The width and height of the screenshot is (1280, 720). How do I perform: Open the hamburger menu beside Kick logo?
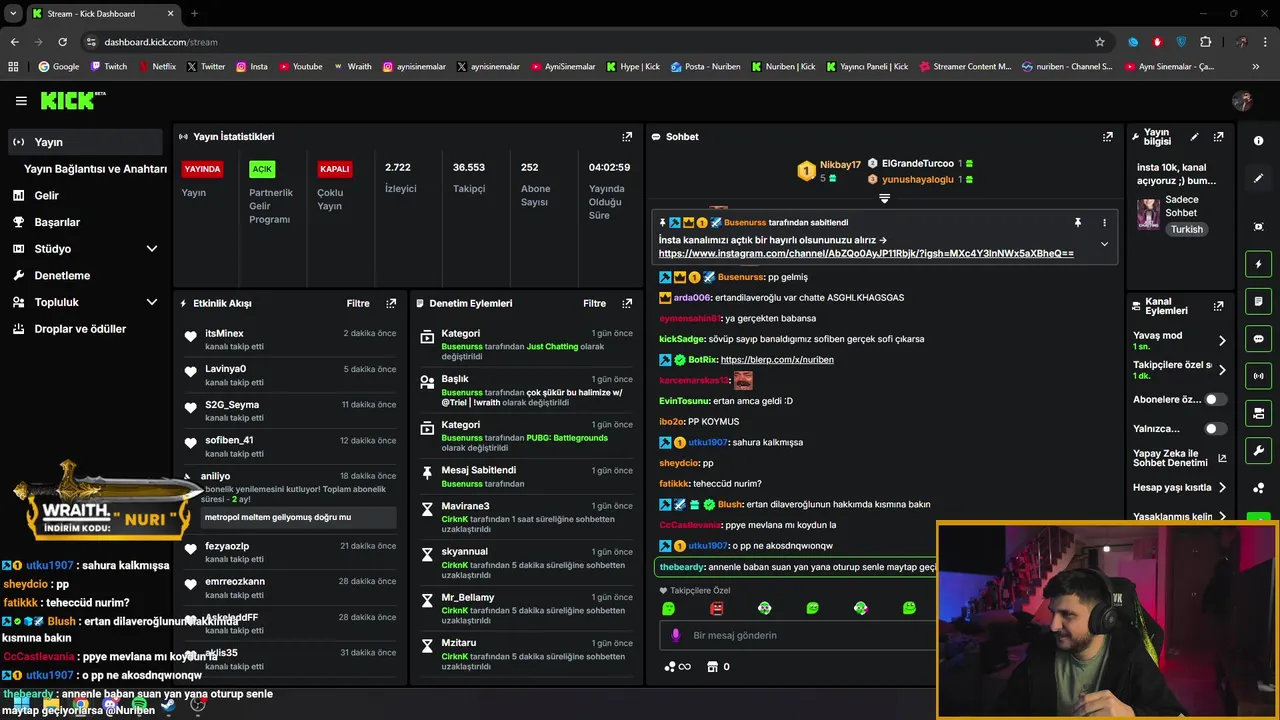pyautogui.click(x=21, y=101)
